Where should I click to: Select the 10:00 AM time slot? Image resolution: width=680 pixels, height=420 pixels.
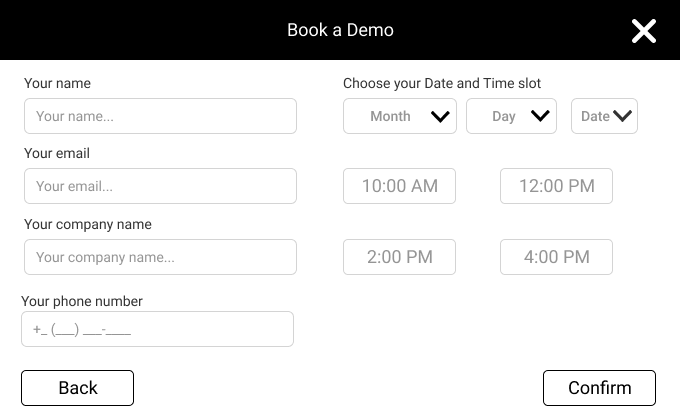click(399, 186)
